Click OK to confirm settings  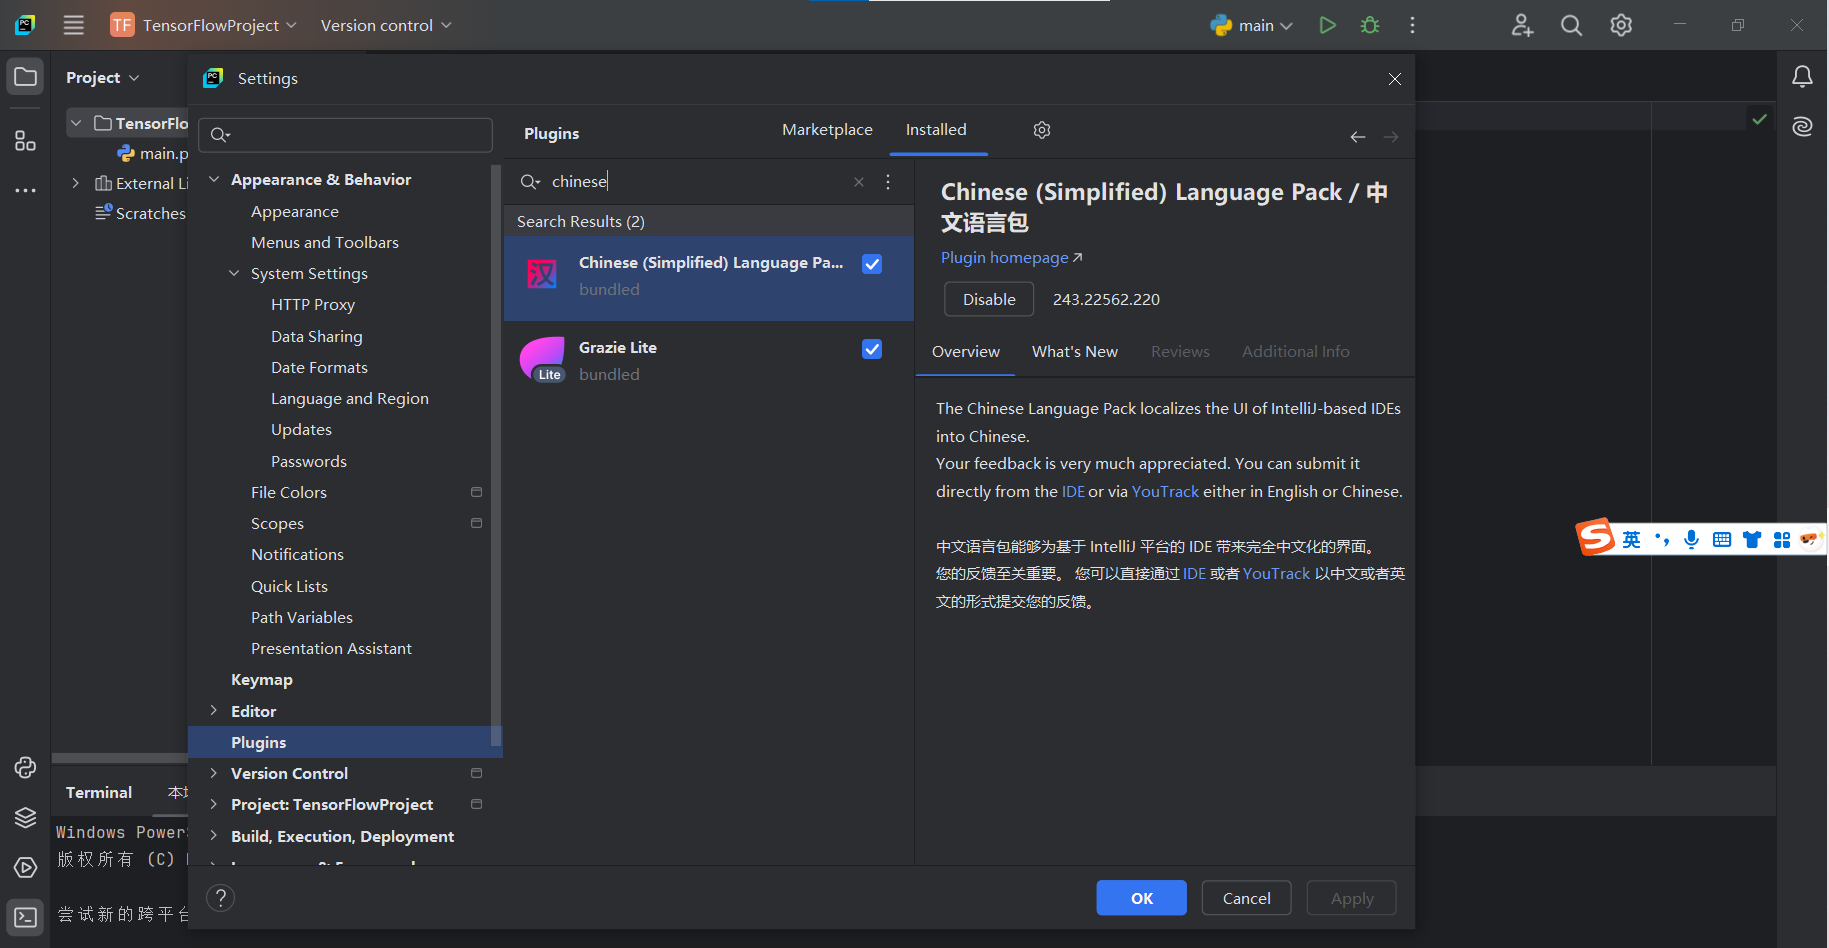coord(1141,898)
